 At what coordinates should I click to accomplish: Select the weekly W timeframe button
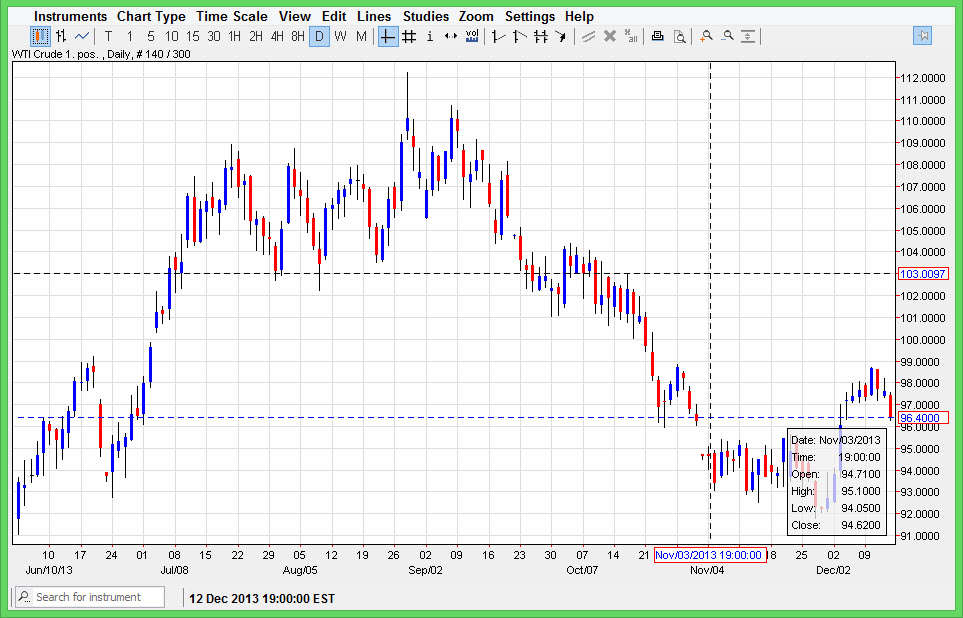(340, 37)
